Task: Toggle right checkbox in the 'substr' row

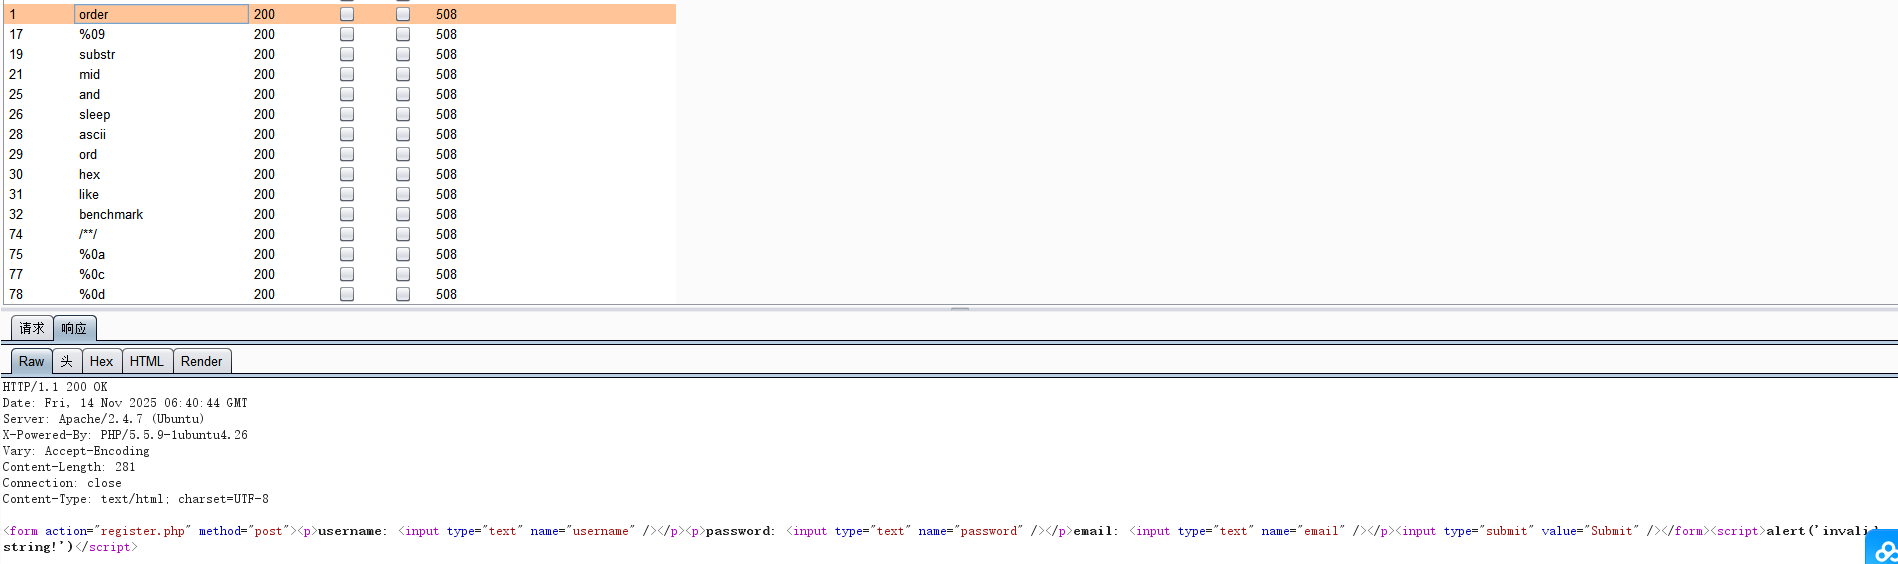Action: [x=403, y=54]
